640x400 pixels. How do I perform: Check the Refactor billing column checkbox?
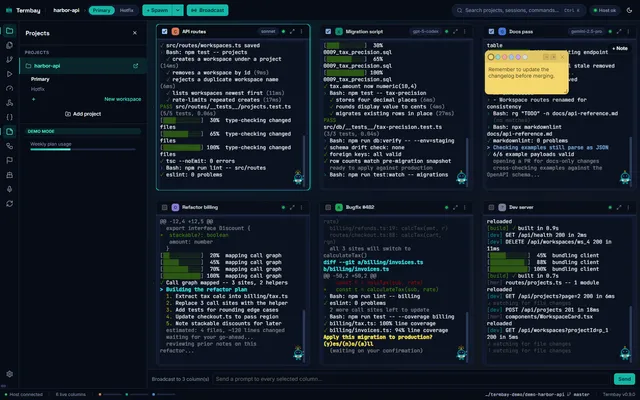[164, 207]
